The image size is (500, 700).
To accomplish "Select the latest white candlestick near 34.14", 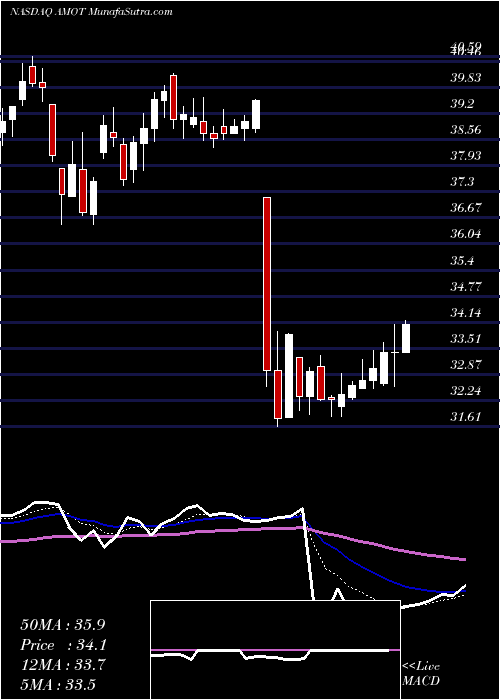I will [406, 338].
